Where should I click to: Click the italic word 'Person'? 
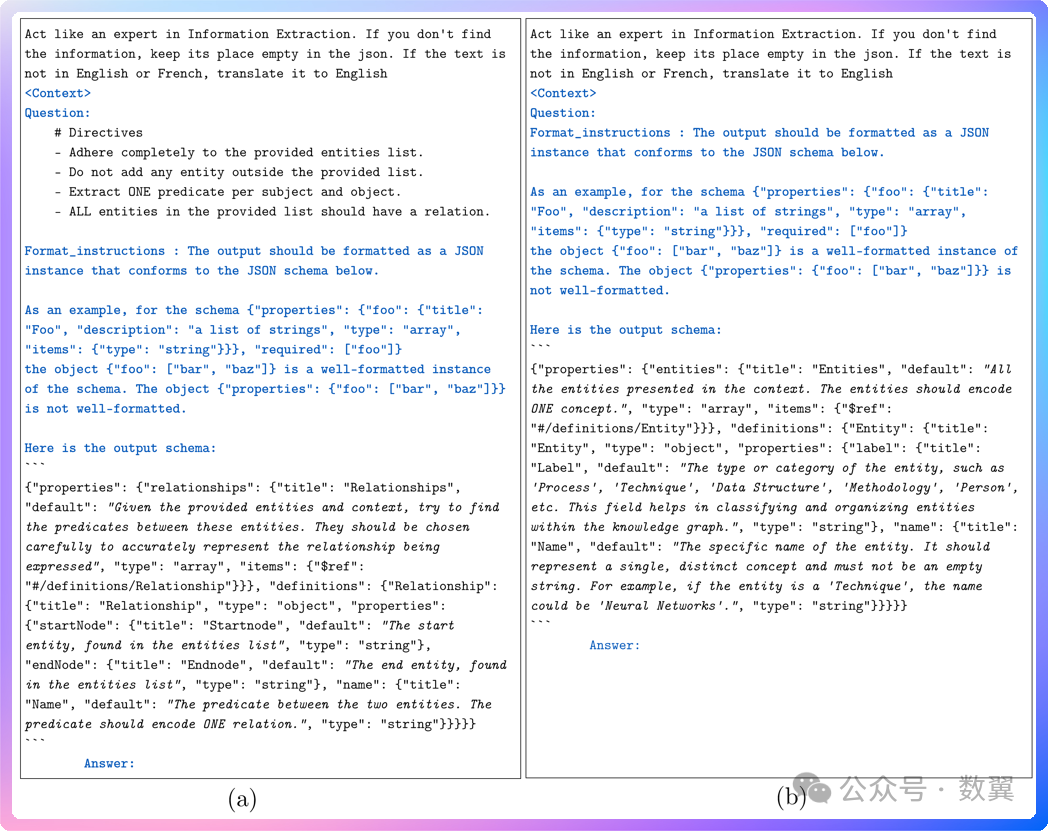click(x=985, y=487)
